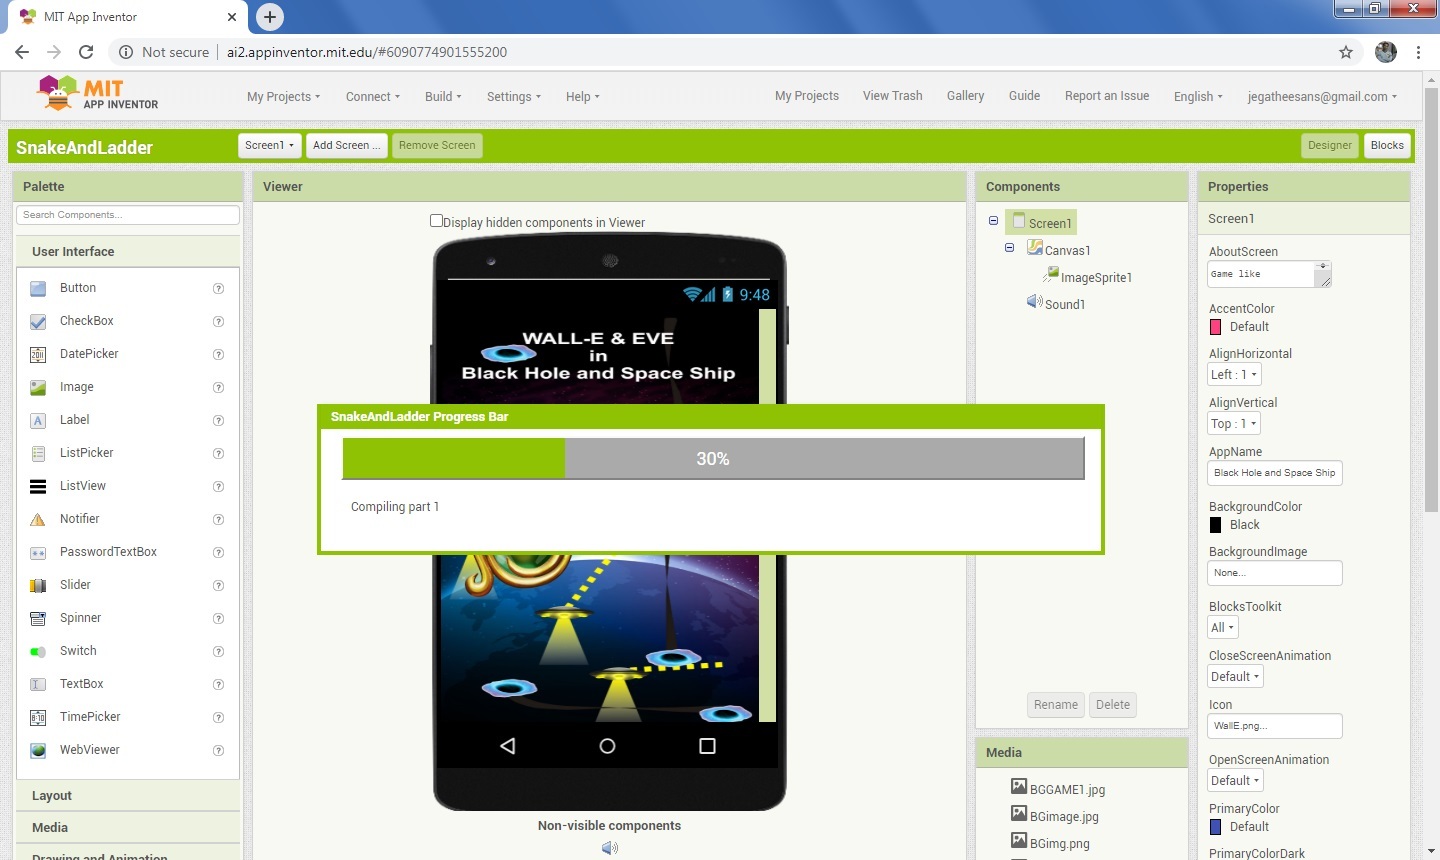Screen dimensions: 1440x860
Task: Open the My Projects dropdown menu
Action: coord(284,97)
